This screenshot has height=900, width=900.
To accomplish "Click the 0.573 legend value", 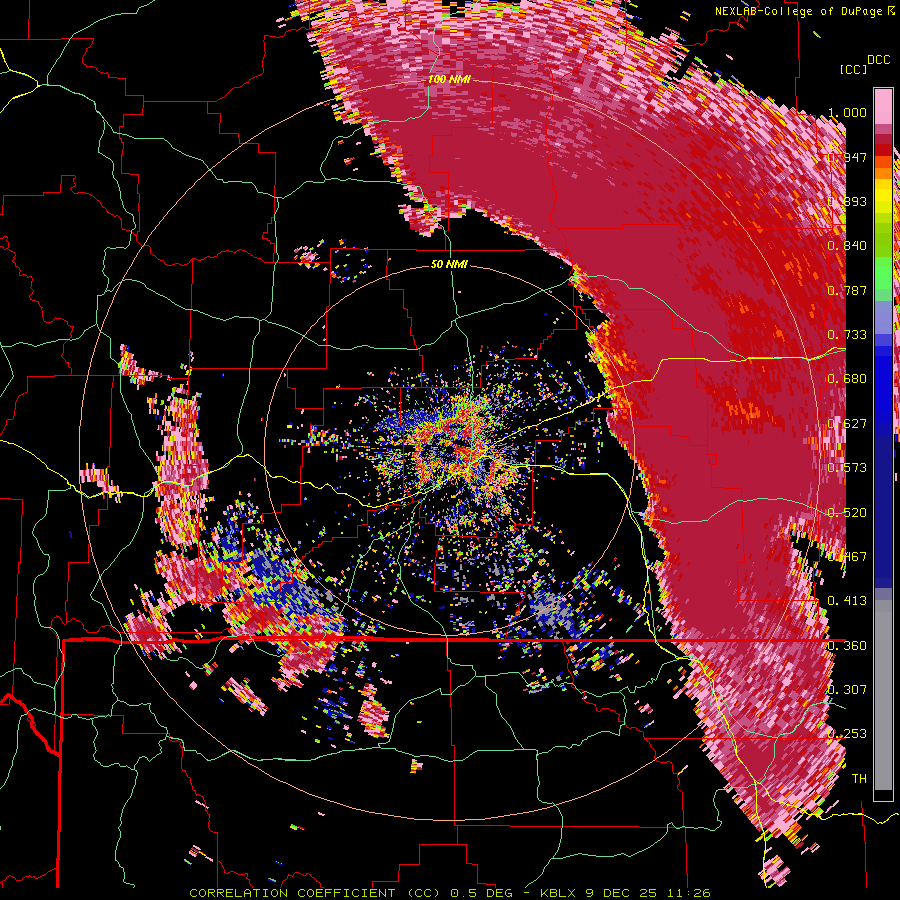I will (847, 467).
